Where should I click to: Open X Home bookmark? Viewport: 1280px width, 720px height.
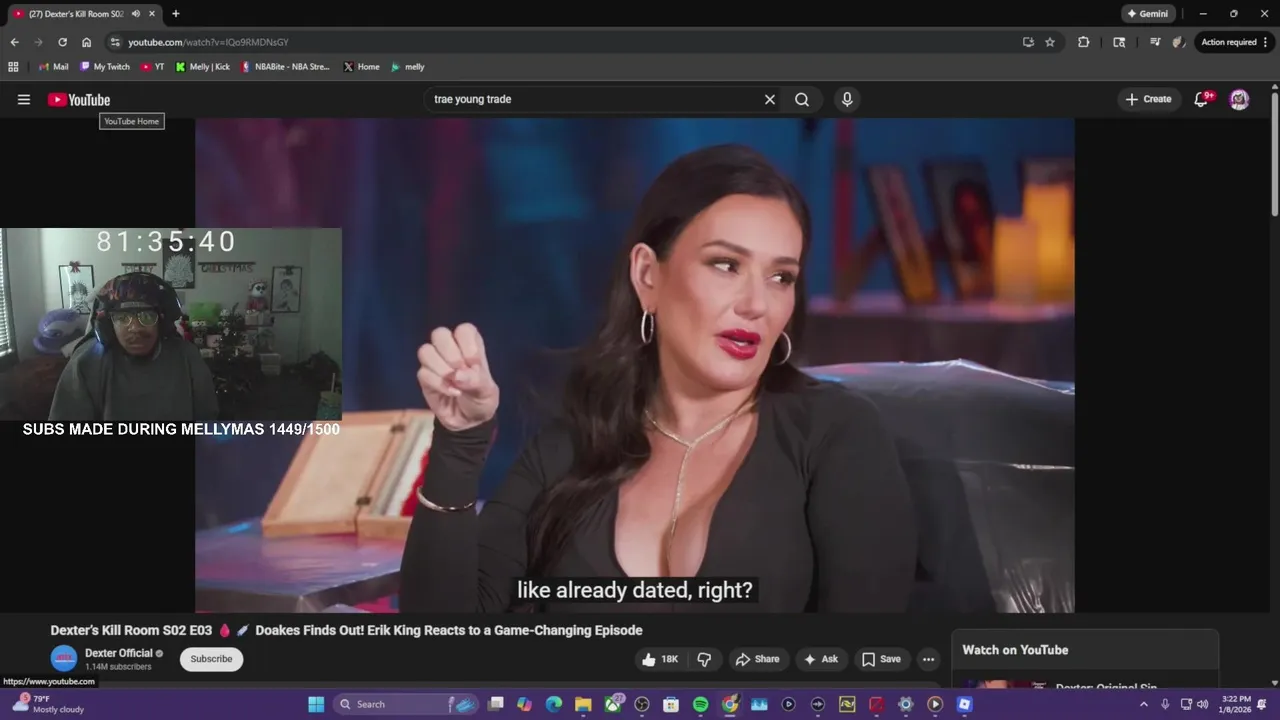(x=361, y=67)
